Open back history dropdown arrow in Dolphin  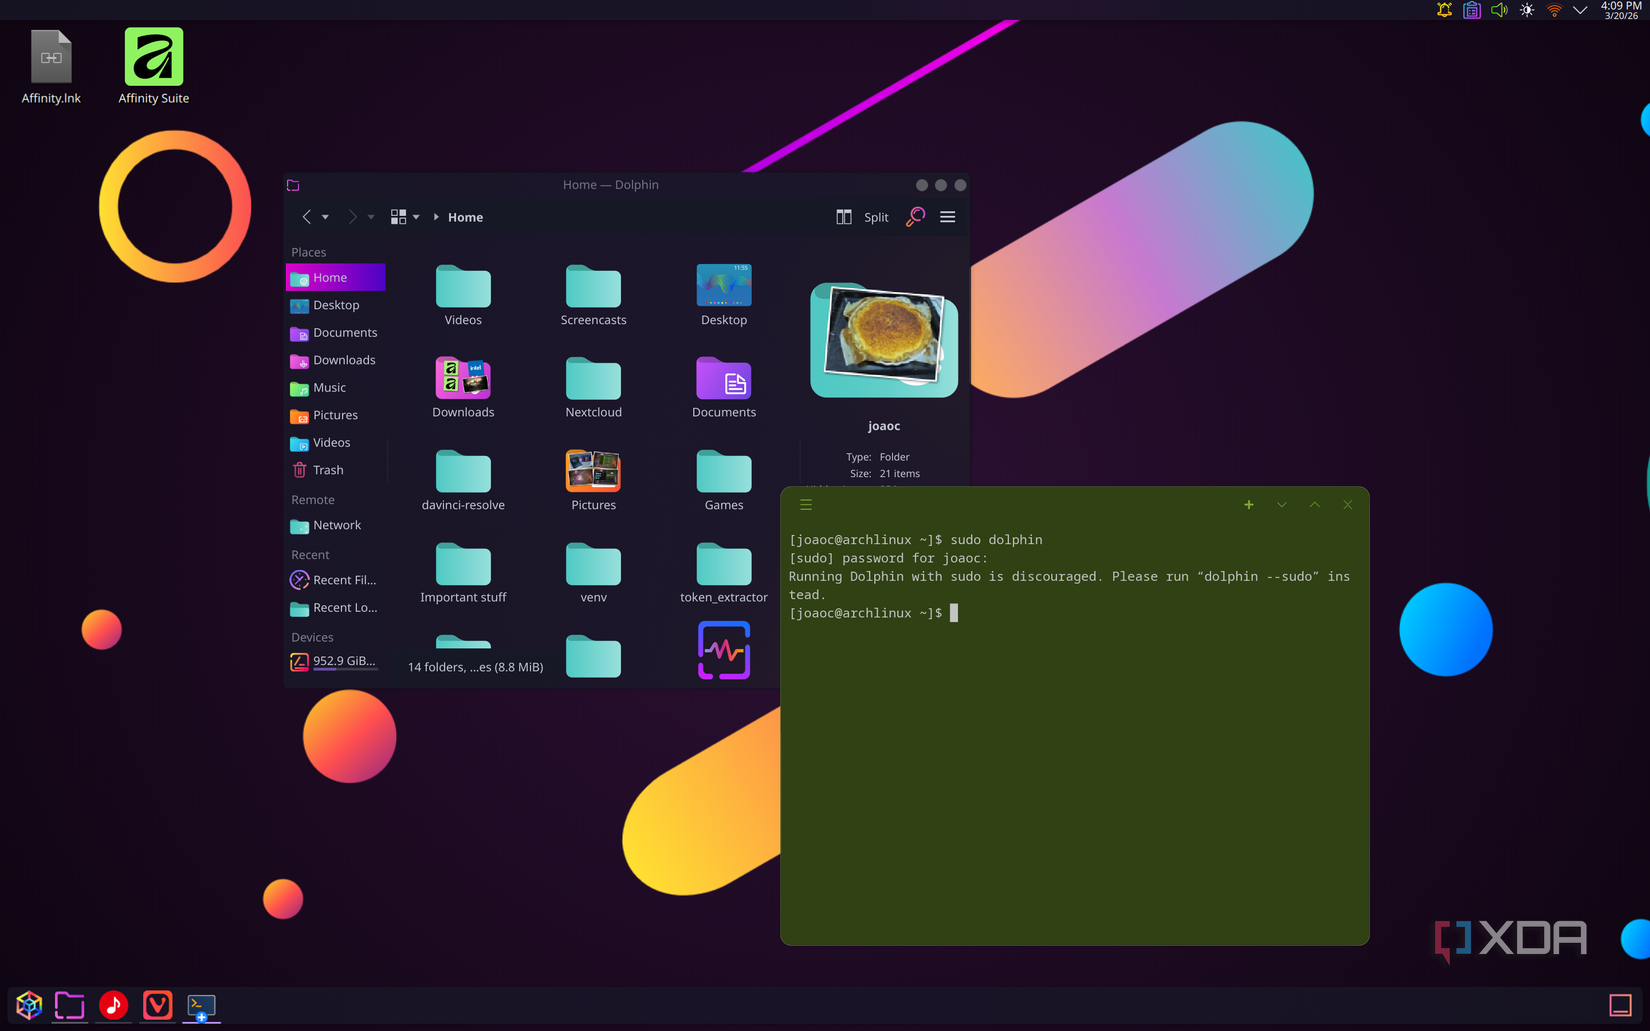coord(325,217)
